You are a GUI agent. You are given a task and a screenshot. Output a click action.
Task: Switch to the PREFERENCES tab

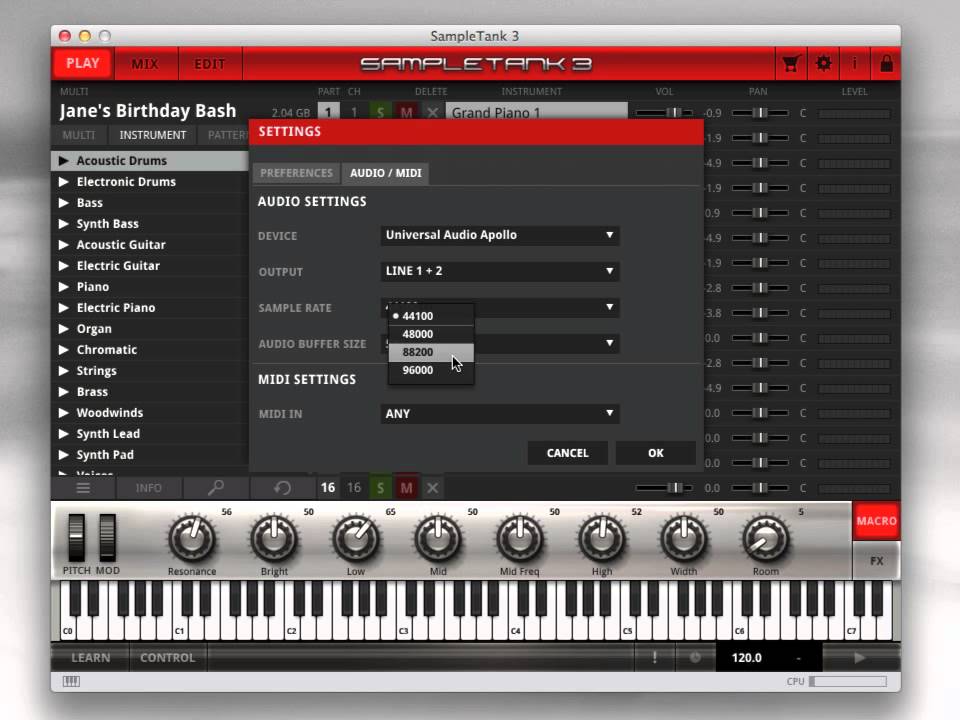pos(296,173)
